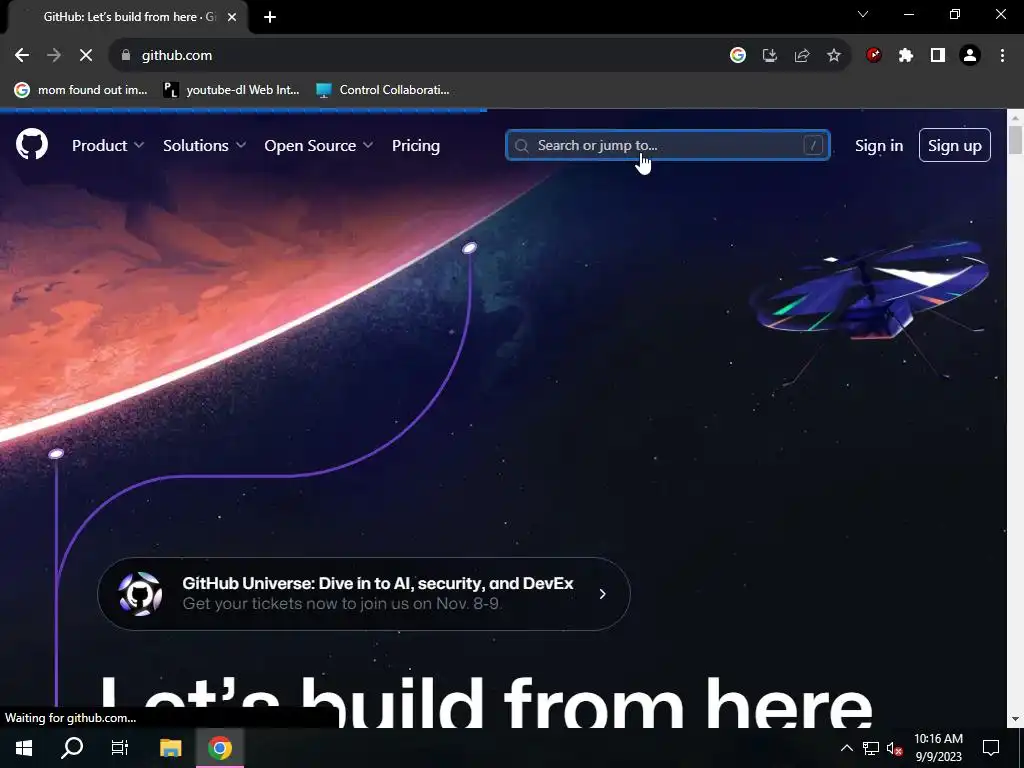Click the magnifier icon in search box

click(521, 146)
